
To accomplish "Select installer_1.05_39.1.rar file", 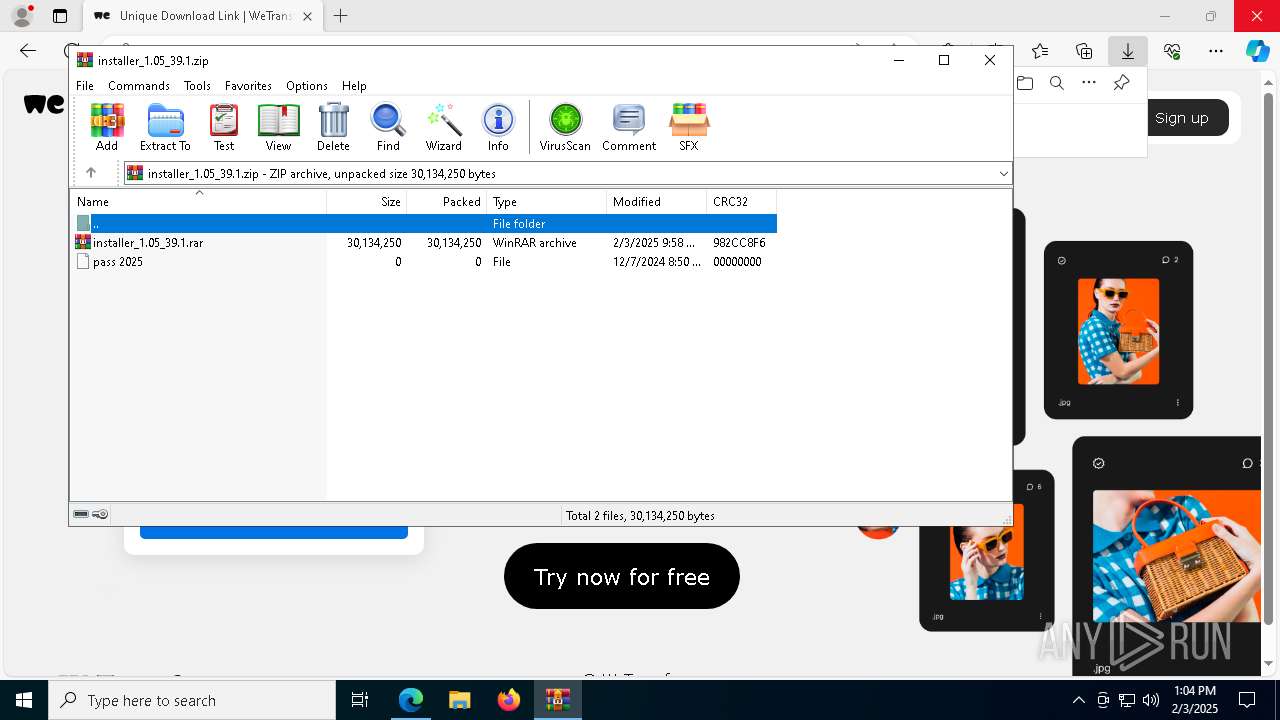I will click(x=148, y=243).
